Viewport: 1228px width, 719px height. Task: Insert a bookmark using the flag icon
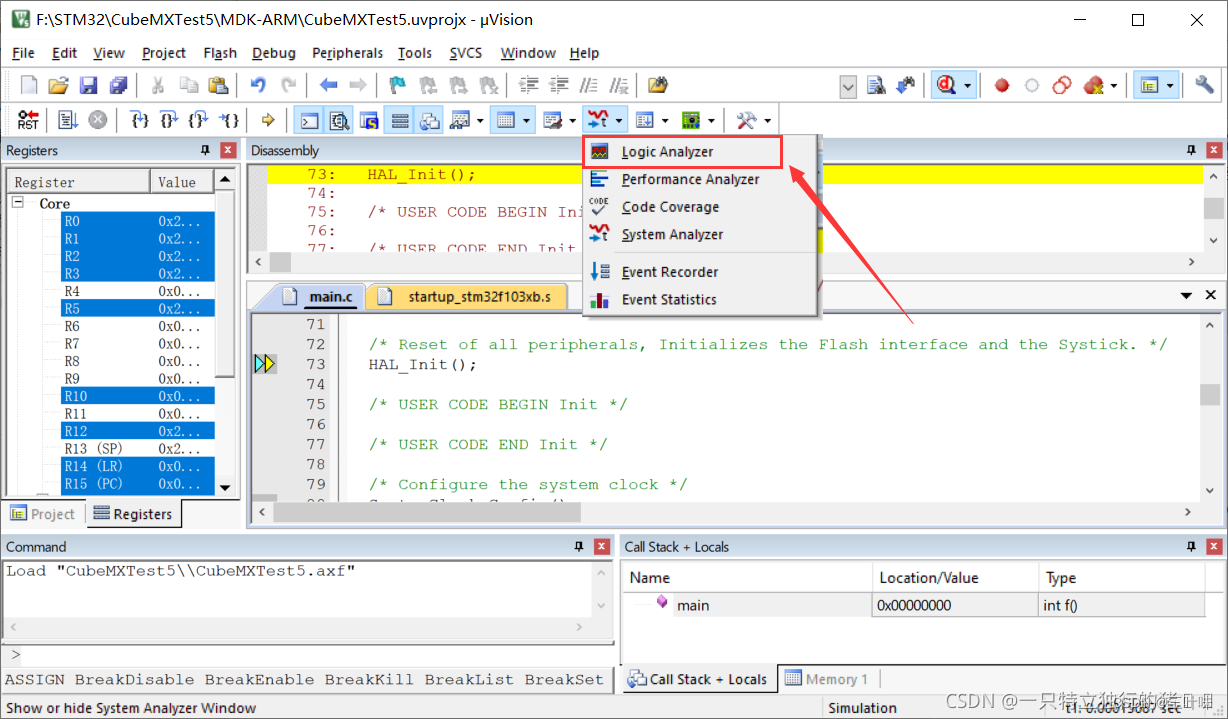tap(398, 85)
